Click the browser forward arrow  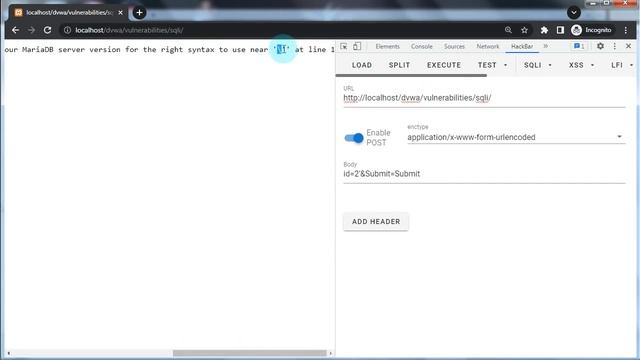[31, 30]
